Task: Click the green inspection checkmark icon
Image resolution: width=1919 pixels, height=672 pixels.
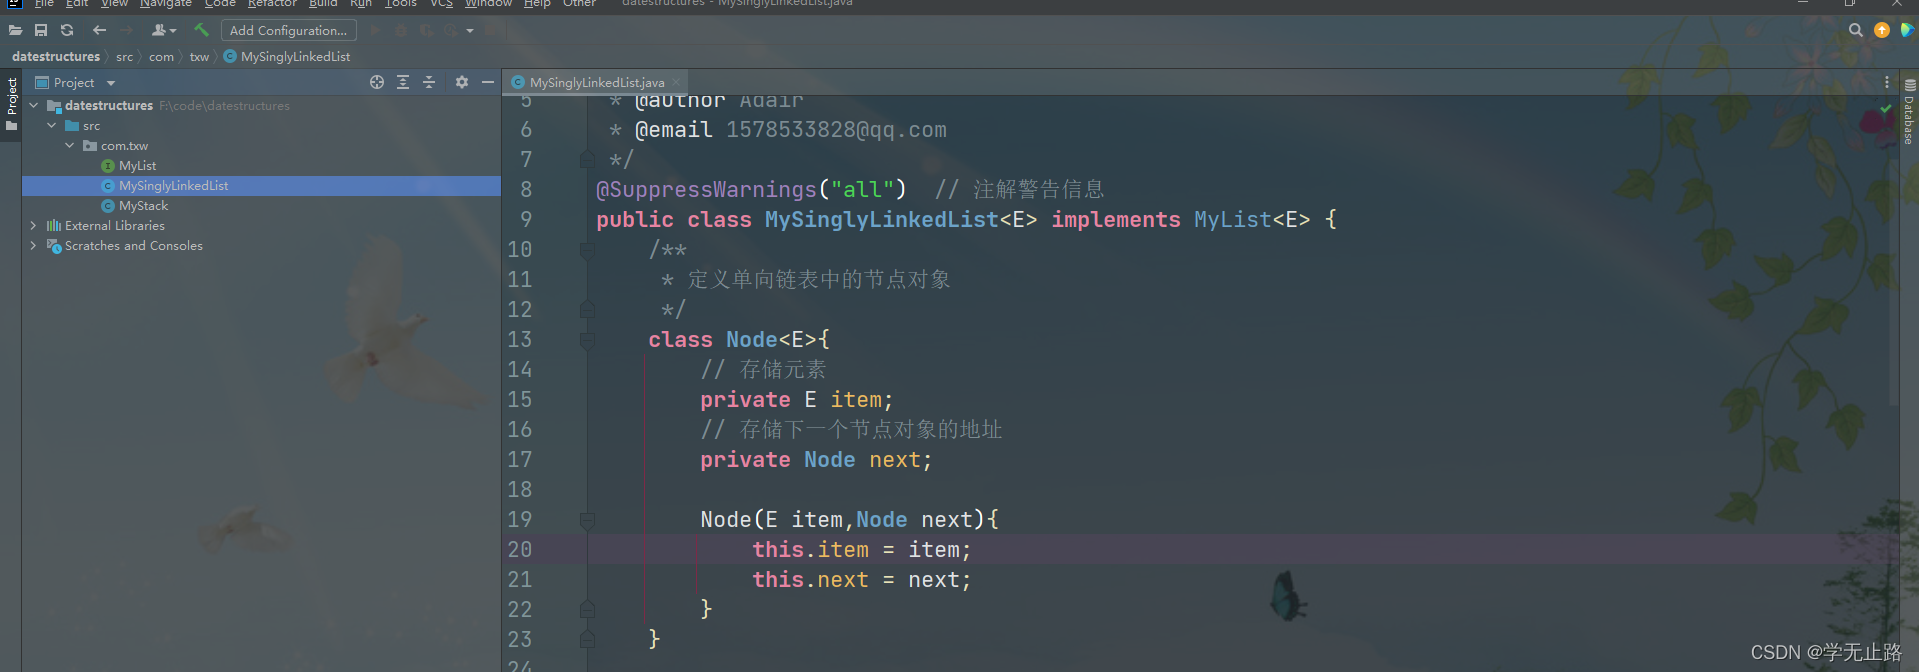Action: [1886, 109]
